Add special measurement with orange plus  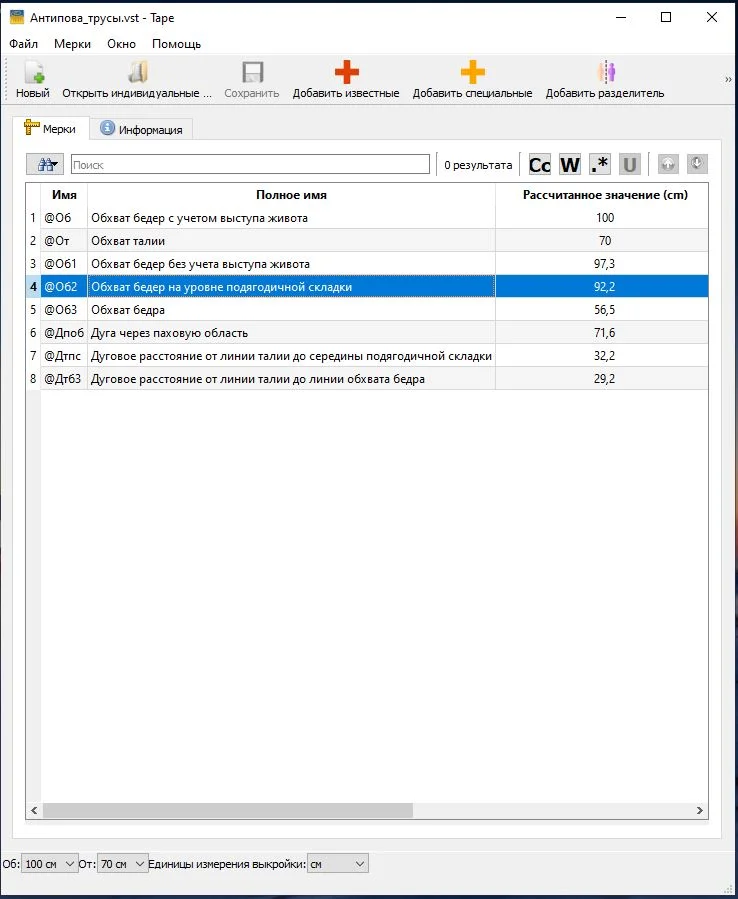tap(473, 73)
